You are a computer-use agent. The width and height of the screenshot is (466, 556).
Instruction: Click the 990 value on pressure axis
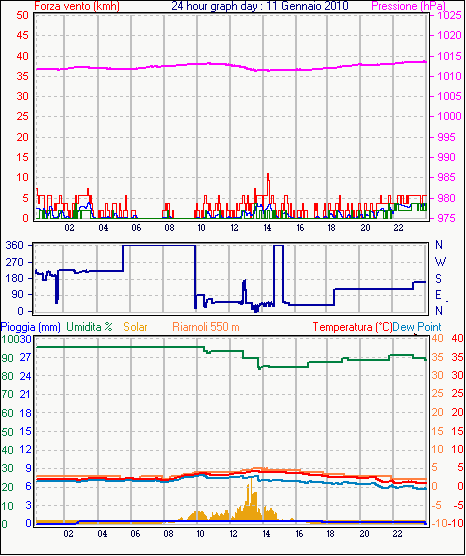click(x=446, y=157)
